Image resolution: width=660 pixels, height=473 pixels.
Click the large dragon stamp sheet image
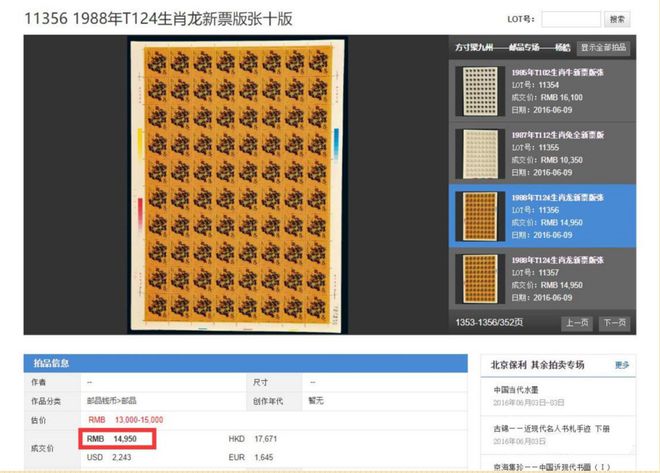pos(237,186)
